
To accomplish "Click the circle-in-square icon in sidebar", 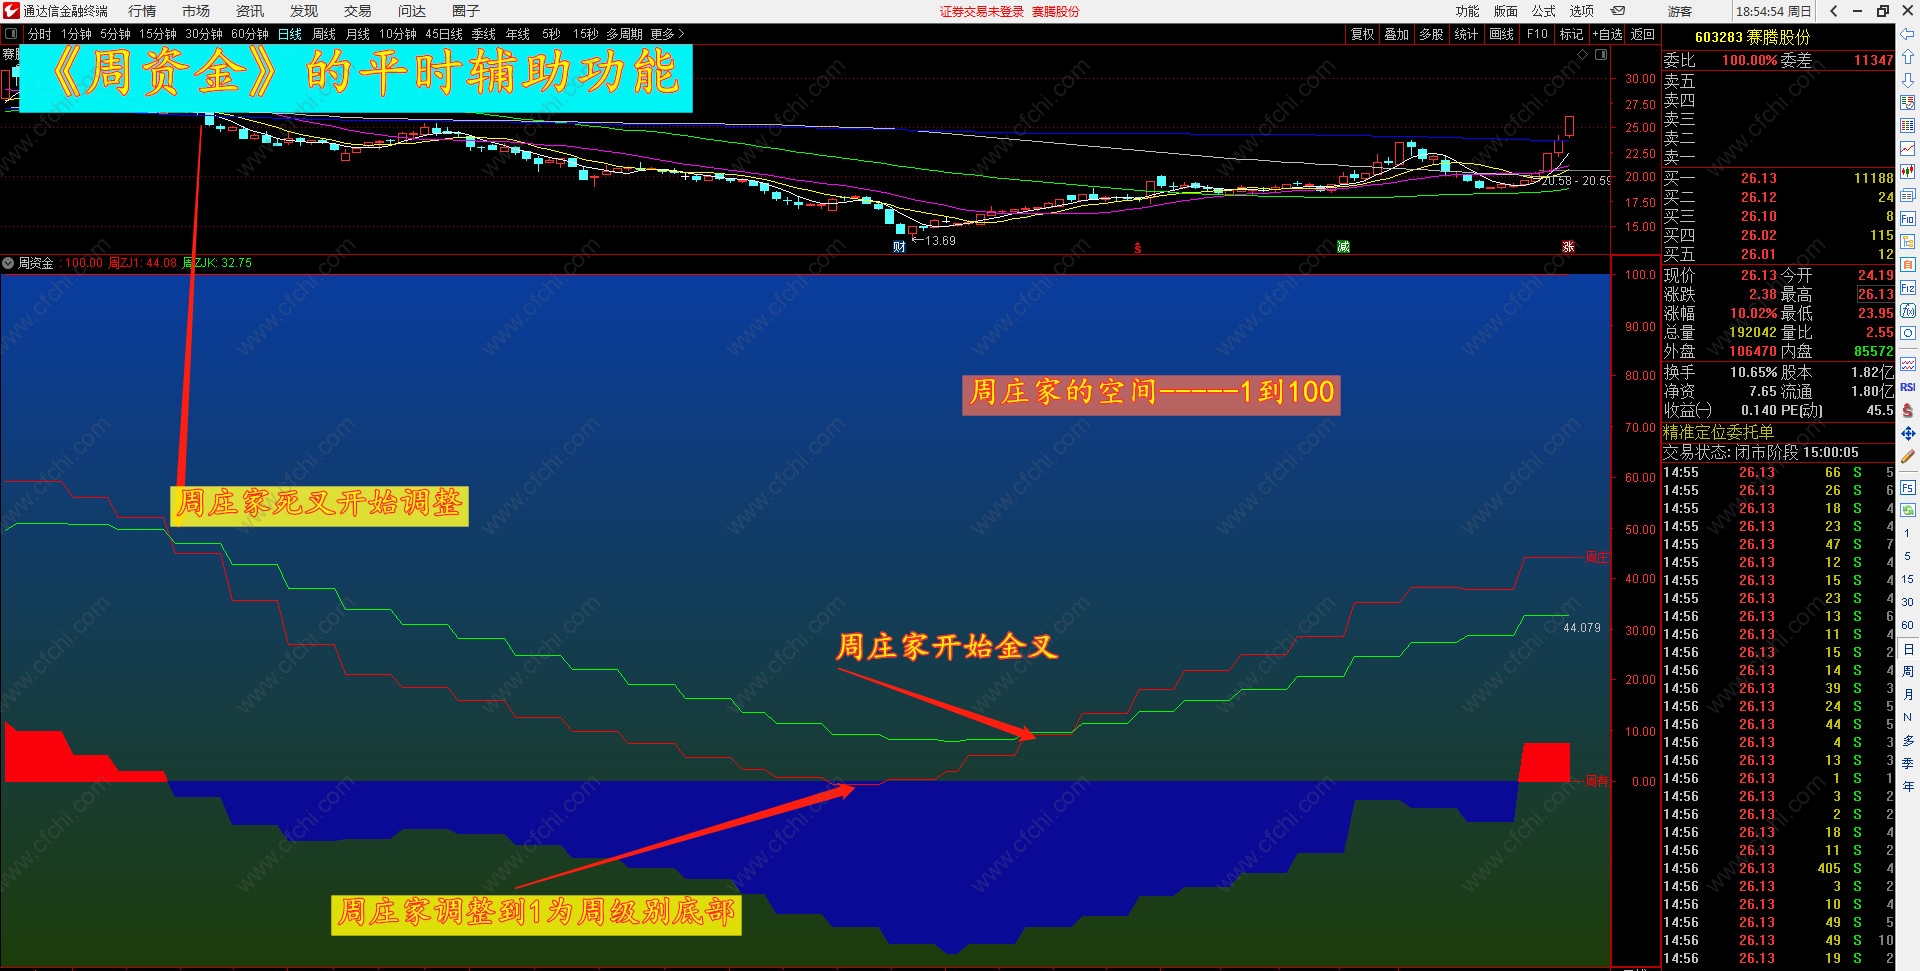I will point(1907,333).
